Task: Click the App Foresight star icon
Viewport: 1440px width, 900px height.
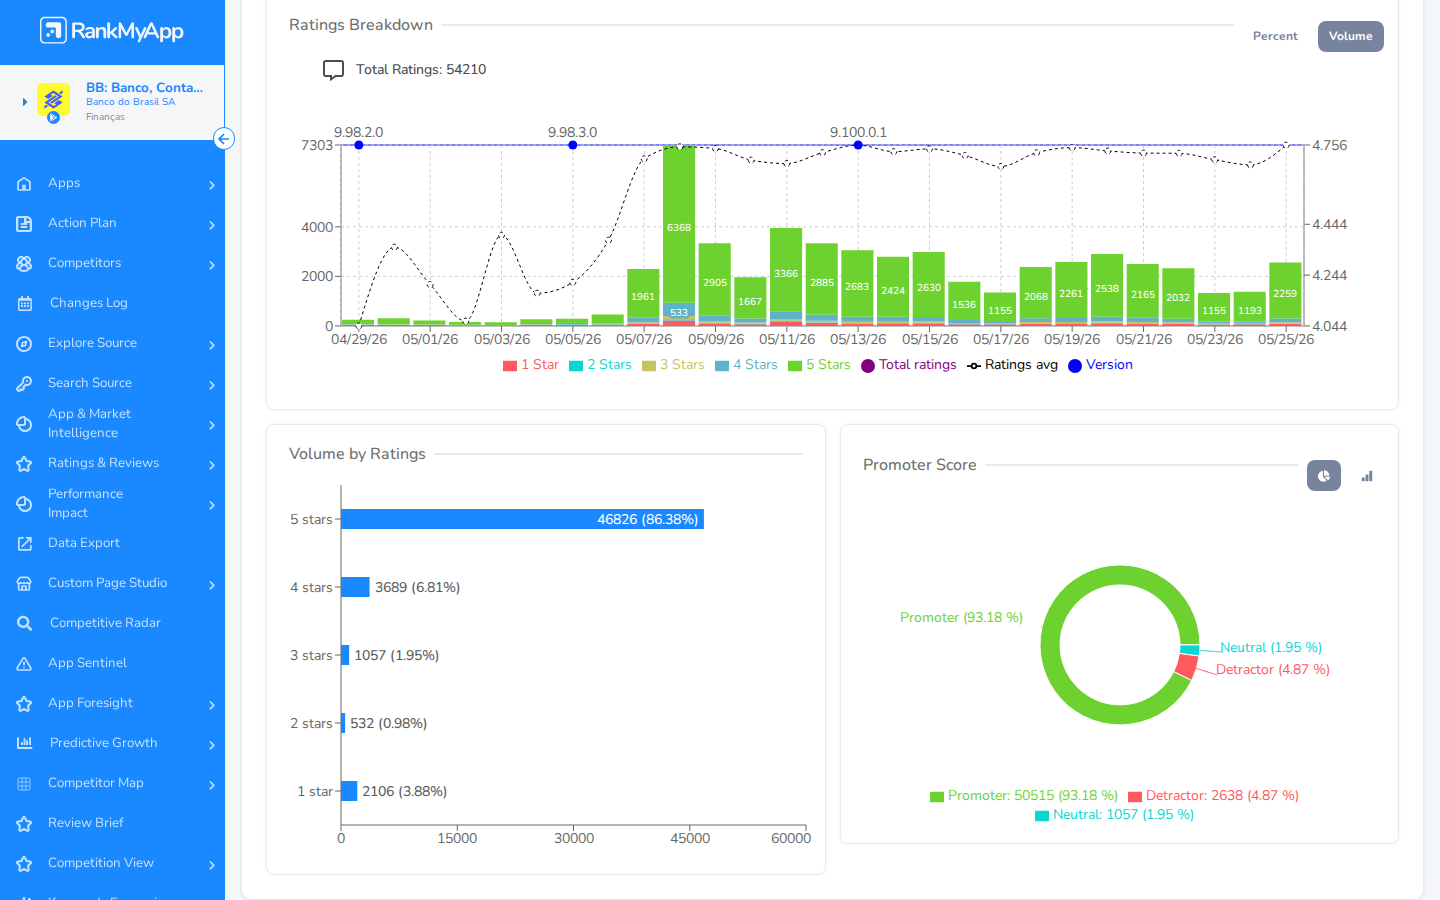Action: (x=24, y=704)
